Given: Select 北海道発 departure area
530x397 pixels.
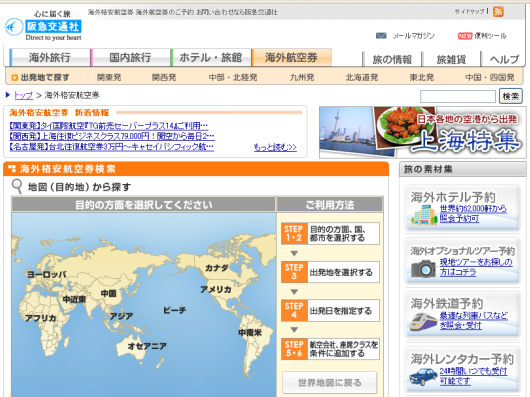Looking at the screenshot, I should pos(362,77).
